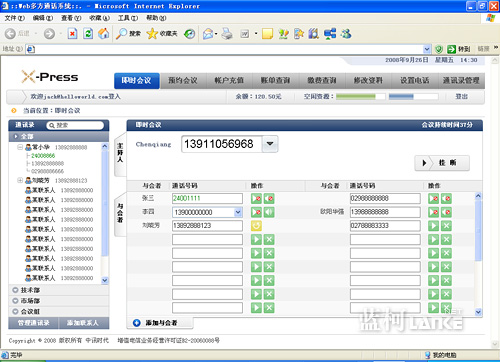Collapse the 全部 contacts group
Viewport: 500px width, 362px height.
pos(16,136)
